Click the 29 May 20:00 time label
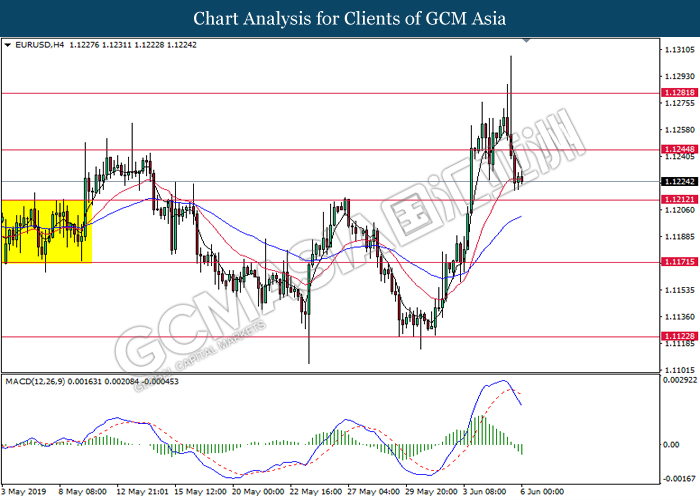 [431, 491]
